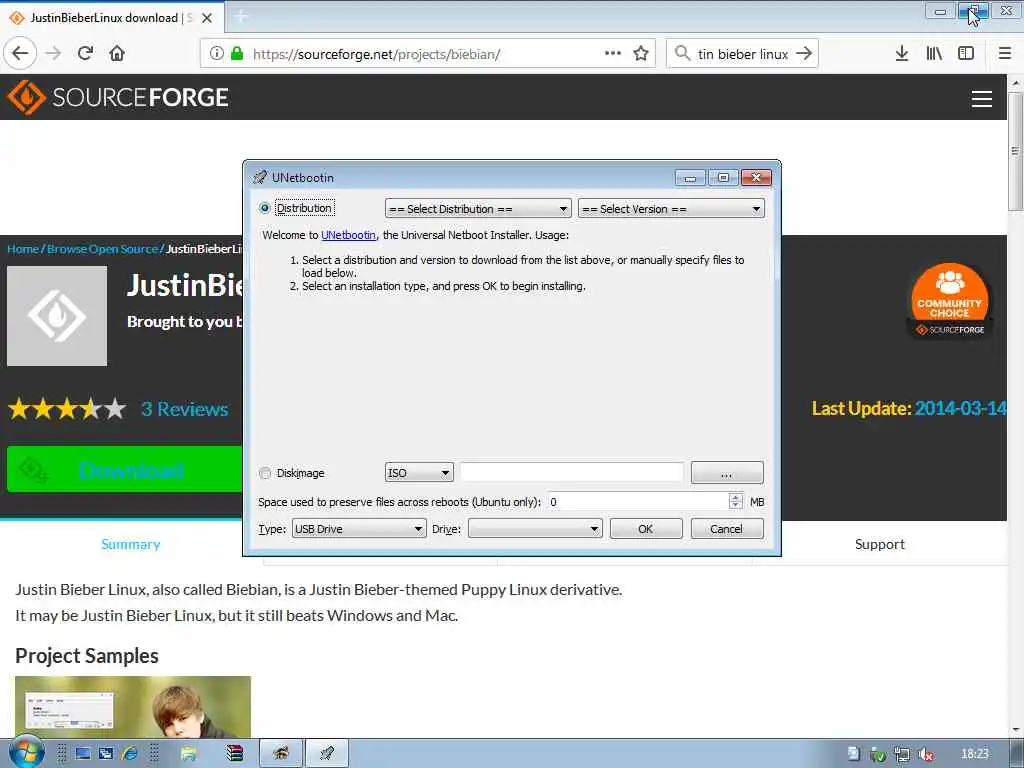Open Windows Explorer from taskbar

189,754
